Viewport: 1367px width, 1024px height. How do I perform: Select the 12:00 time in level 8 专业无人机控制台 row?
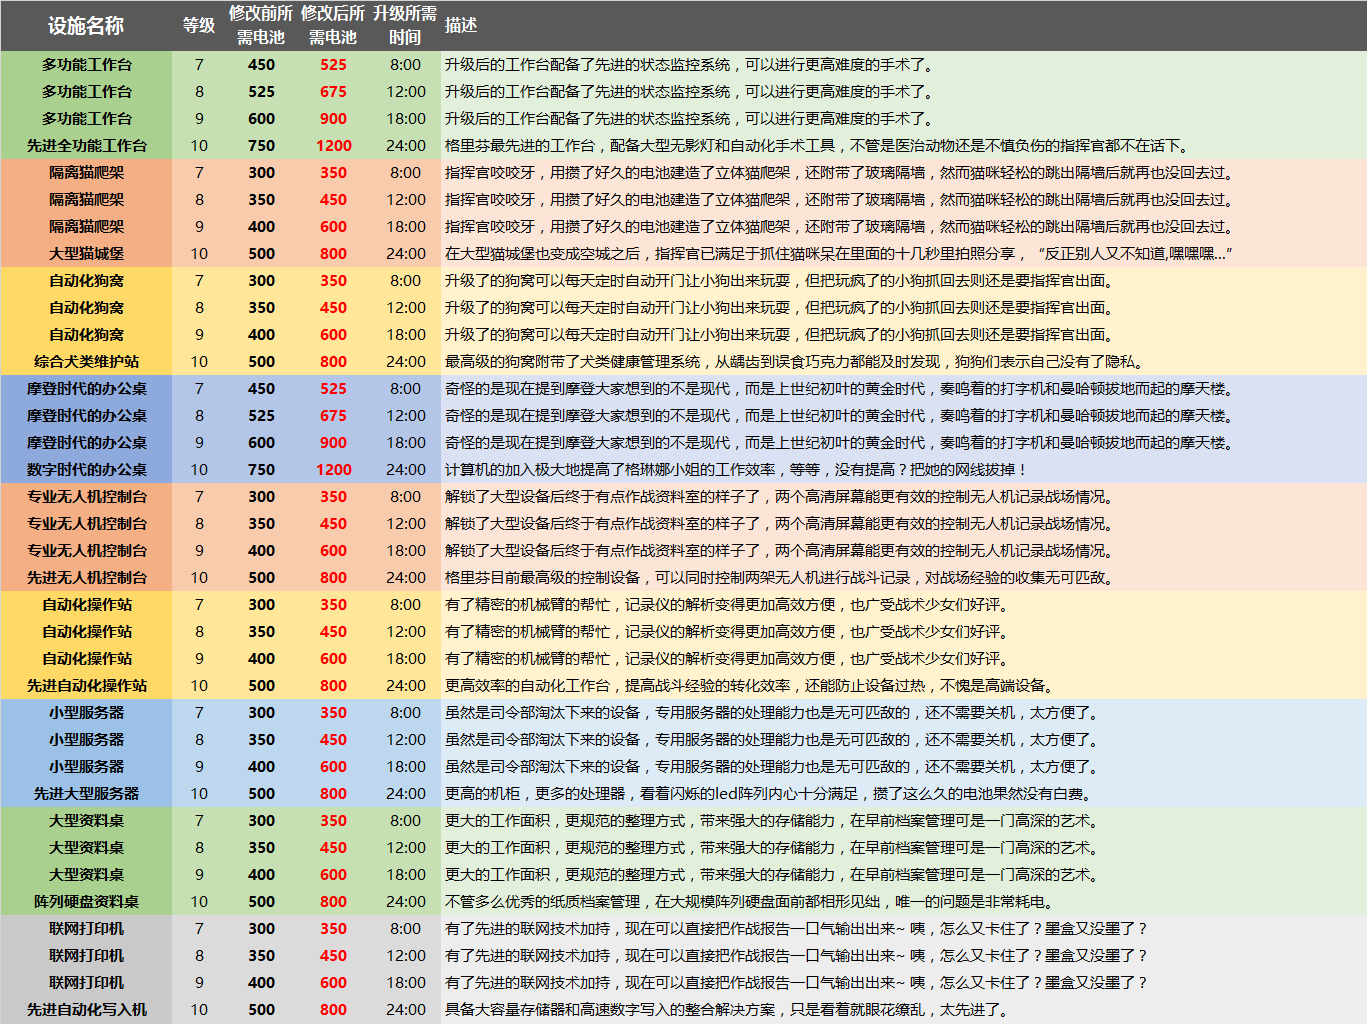click(406, 524)
